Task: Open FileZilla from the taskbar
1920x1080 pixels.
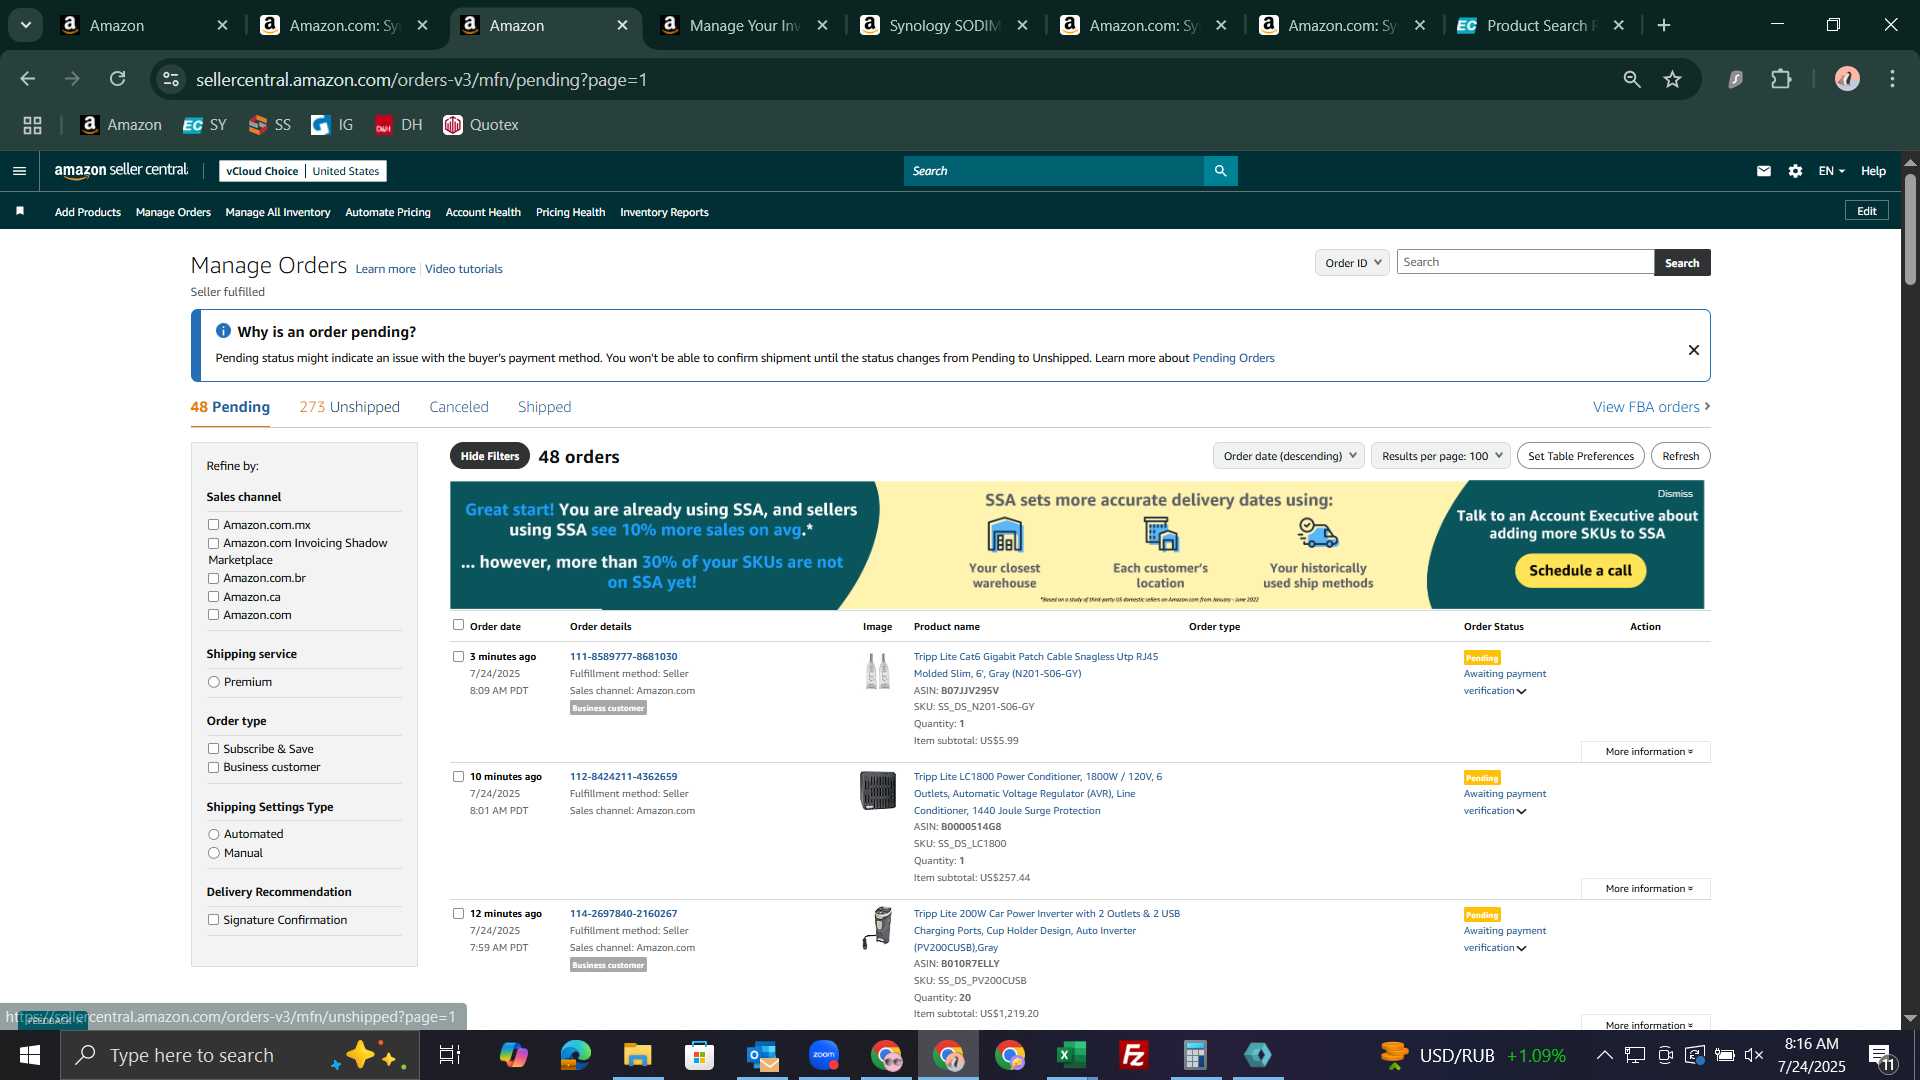Action: pos(1133,1055)
